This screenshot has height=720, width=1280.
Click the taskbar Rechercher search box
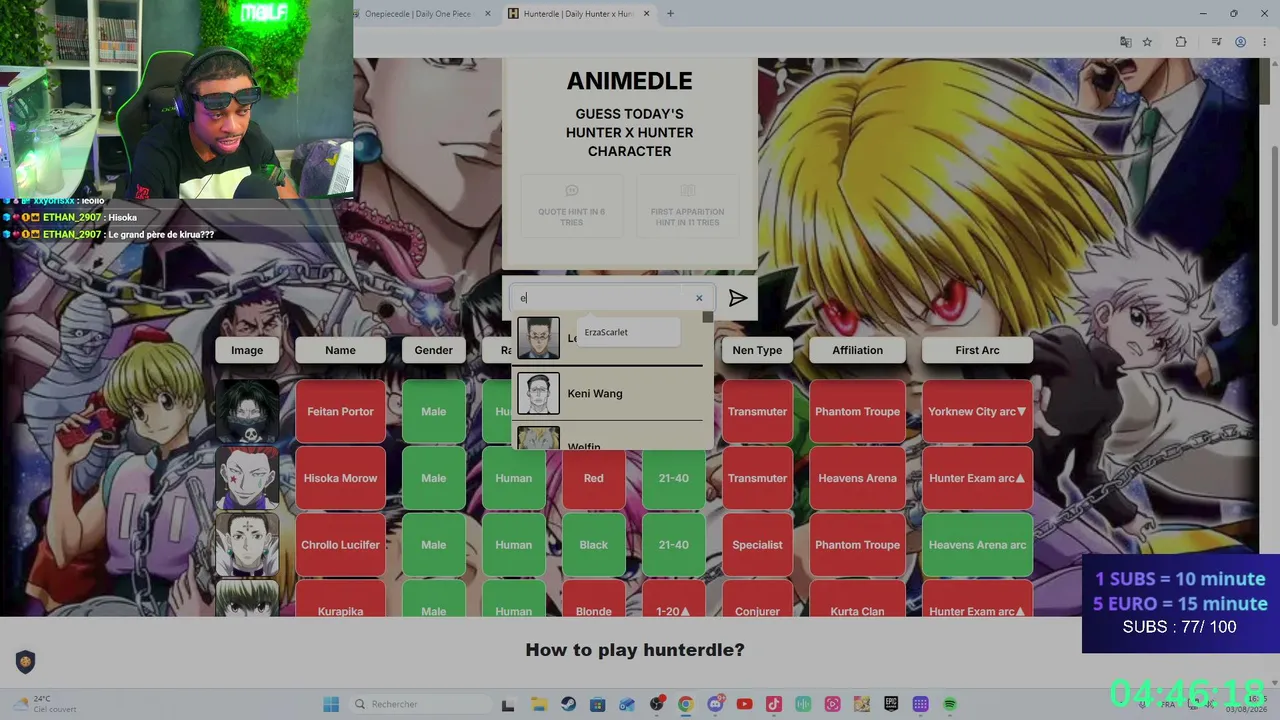[420, 704]
